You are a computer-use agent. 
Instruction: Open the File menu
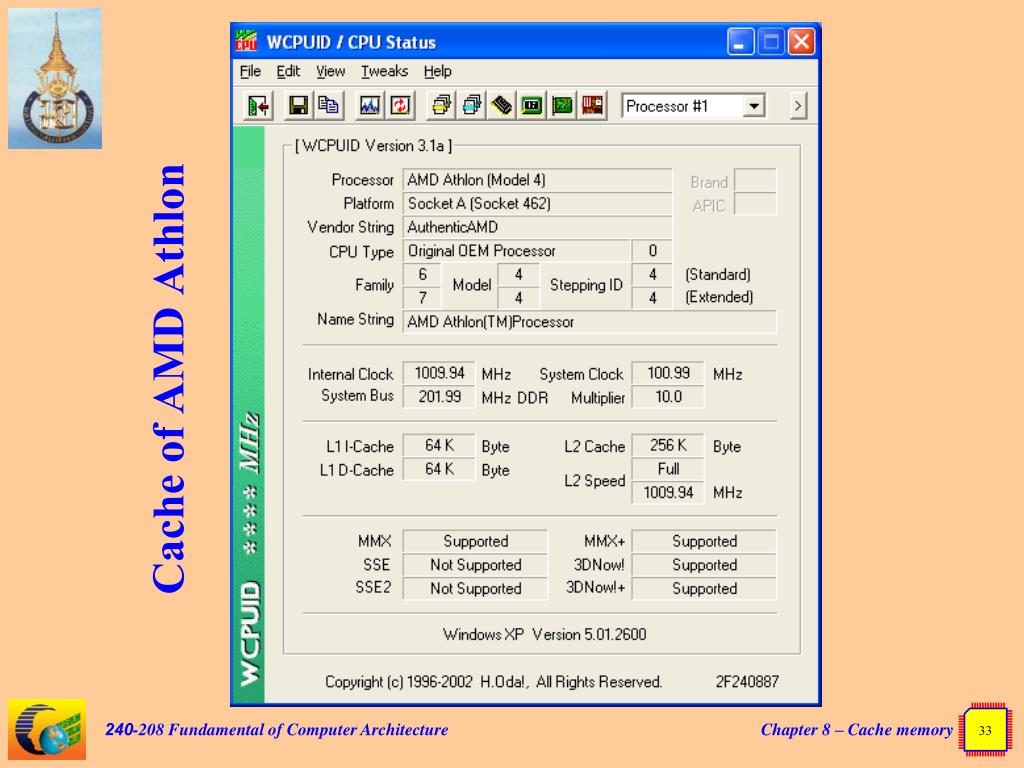tap(250, 71)
